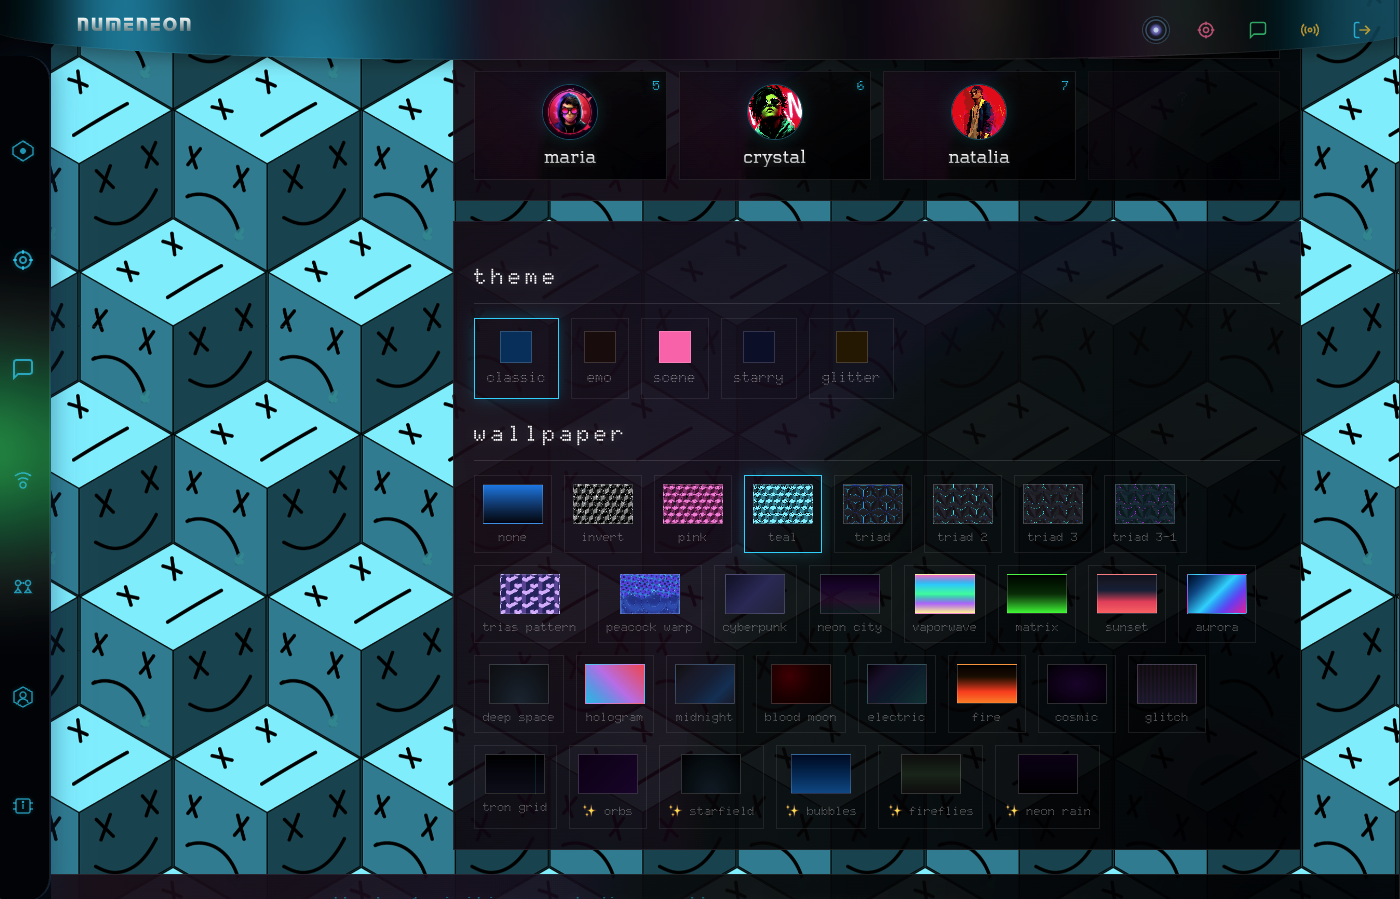Click the pink crosshair target icon in top bar
This screenshot has height=899, width=1400.
(1206, 30)
